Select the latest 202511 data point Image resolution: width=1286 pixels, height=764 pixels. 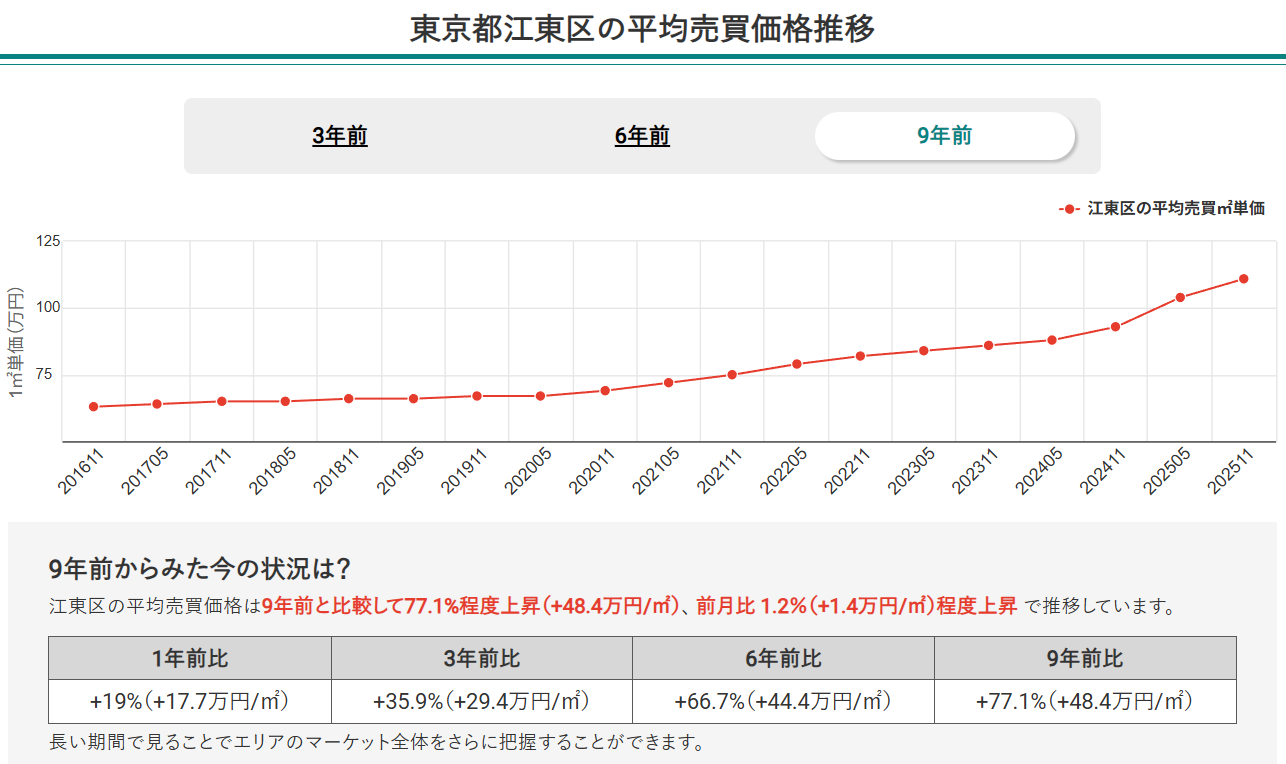[1244, 279]
